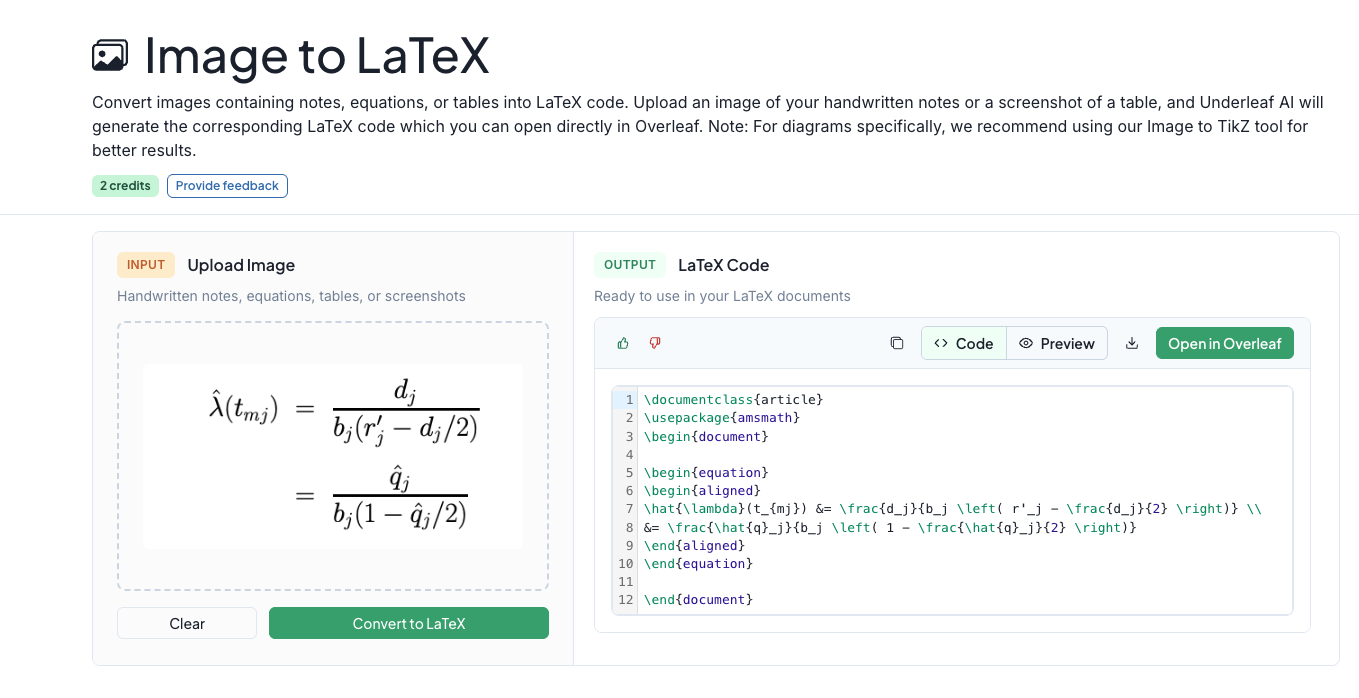Screen dimensions: 1359x698
Task: Click line number 12 in the editor gutter
Action: (626, 600)
